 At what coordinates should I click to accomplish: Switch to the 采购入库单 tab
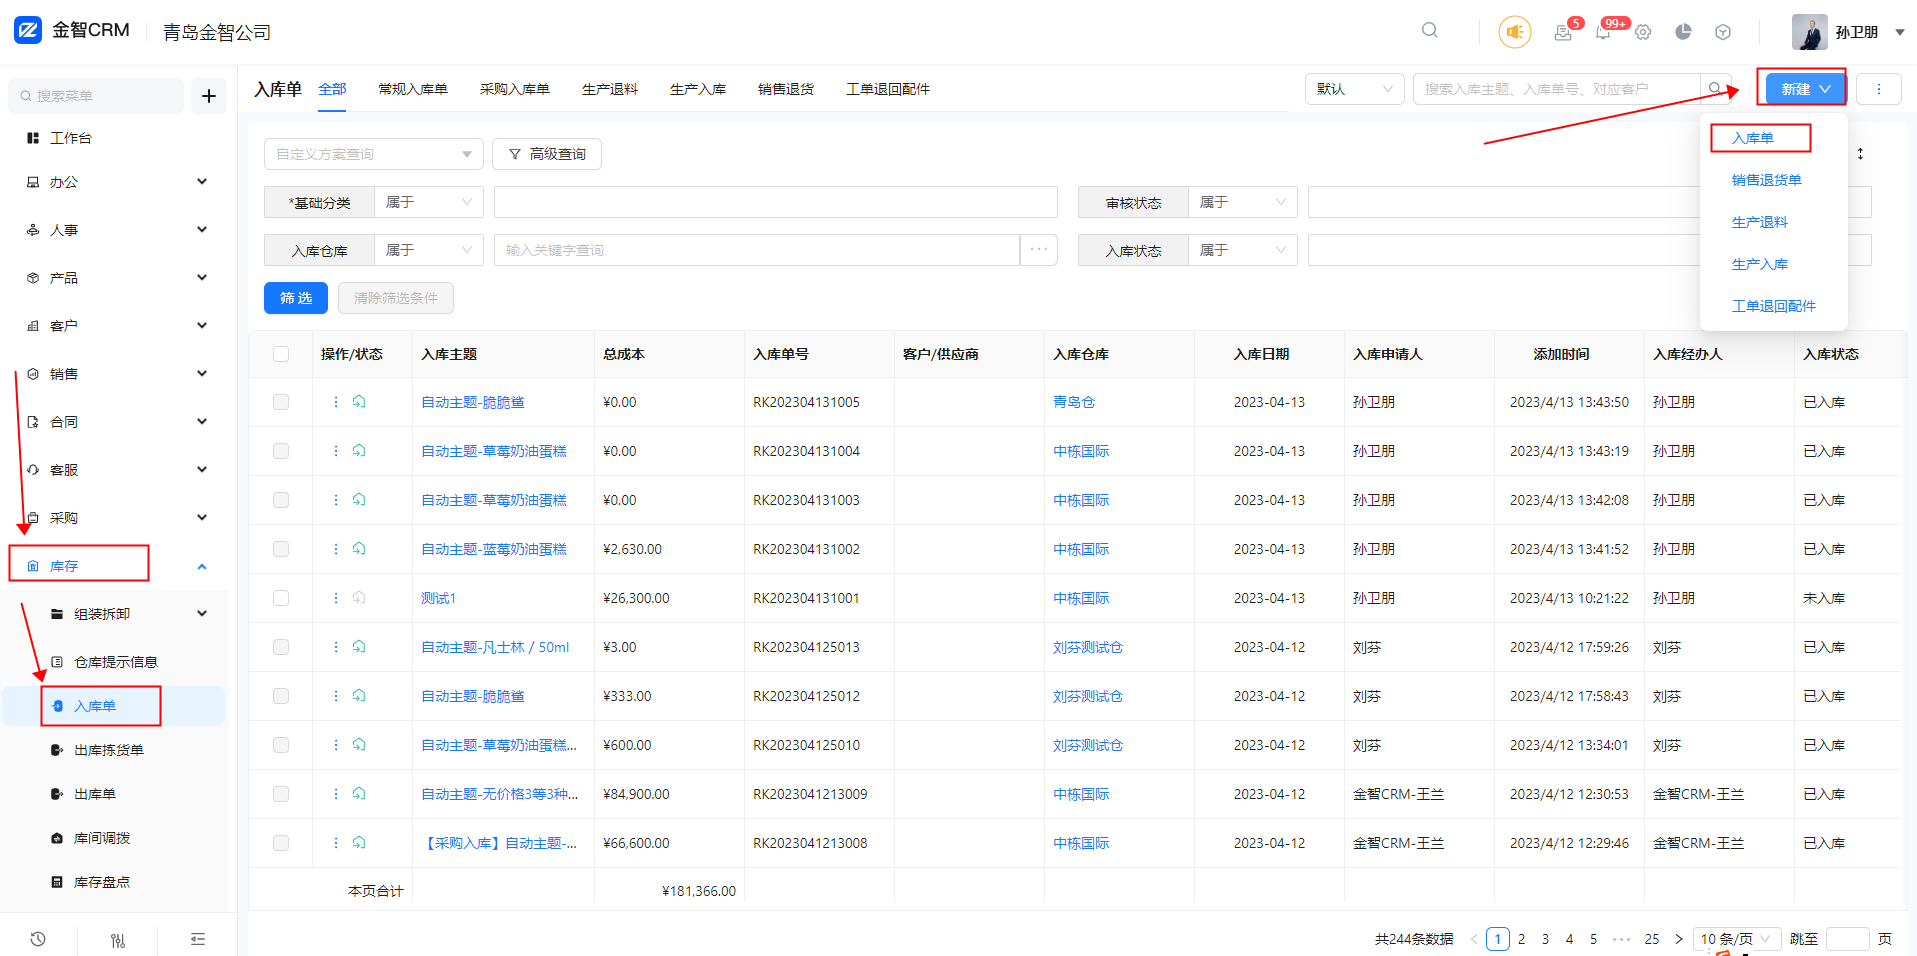click(515, 89)
